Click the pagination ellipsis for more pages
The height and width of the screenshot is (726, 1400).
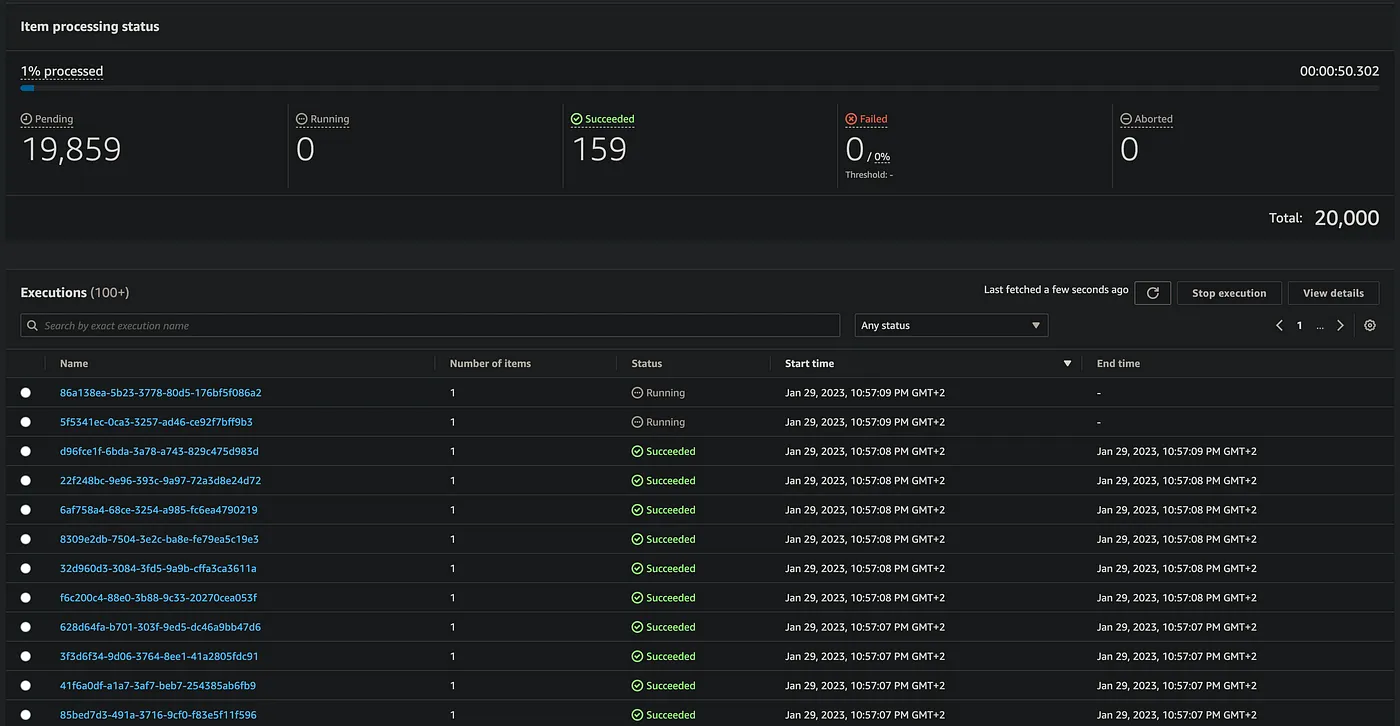(x=1320, y=326)
